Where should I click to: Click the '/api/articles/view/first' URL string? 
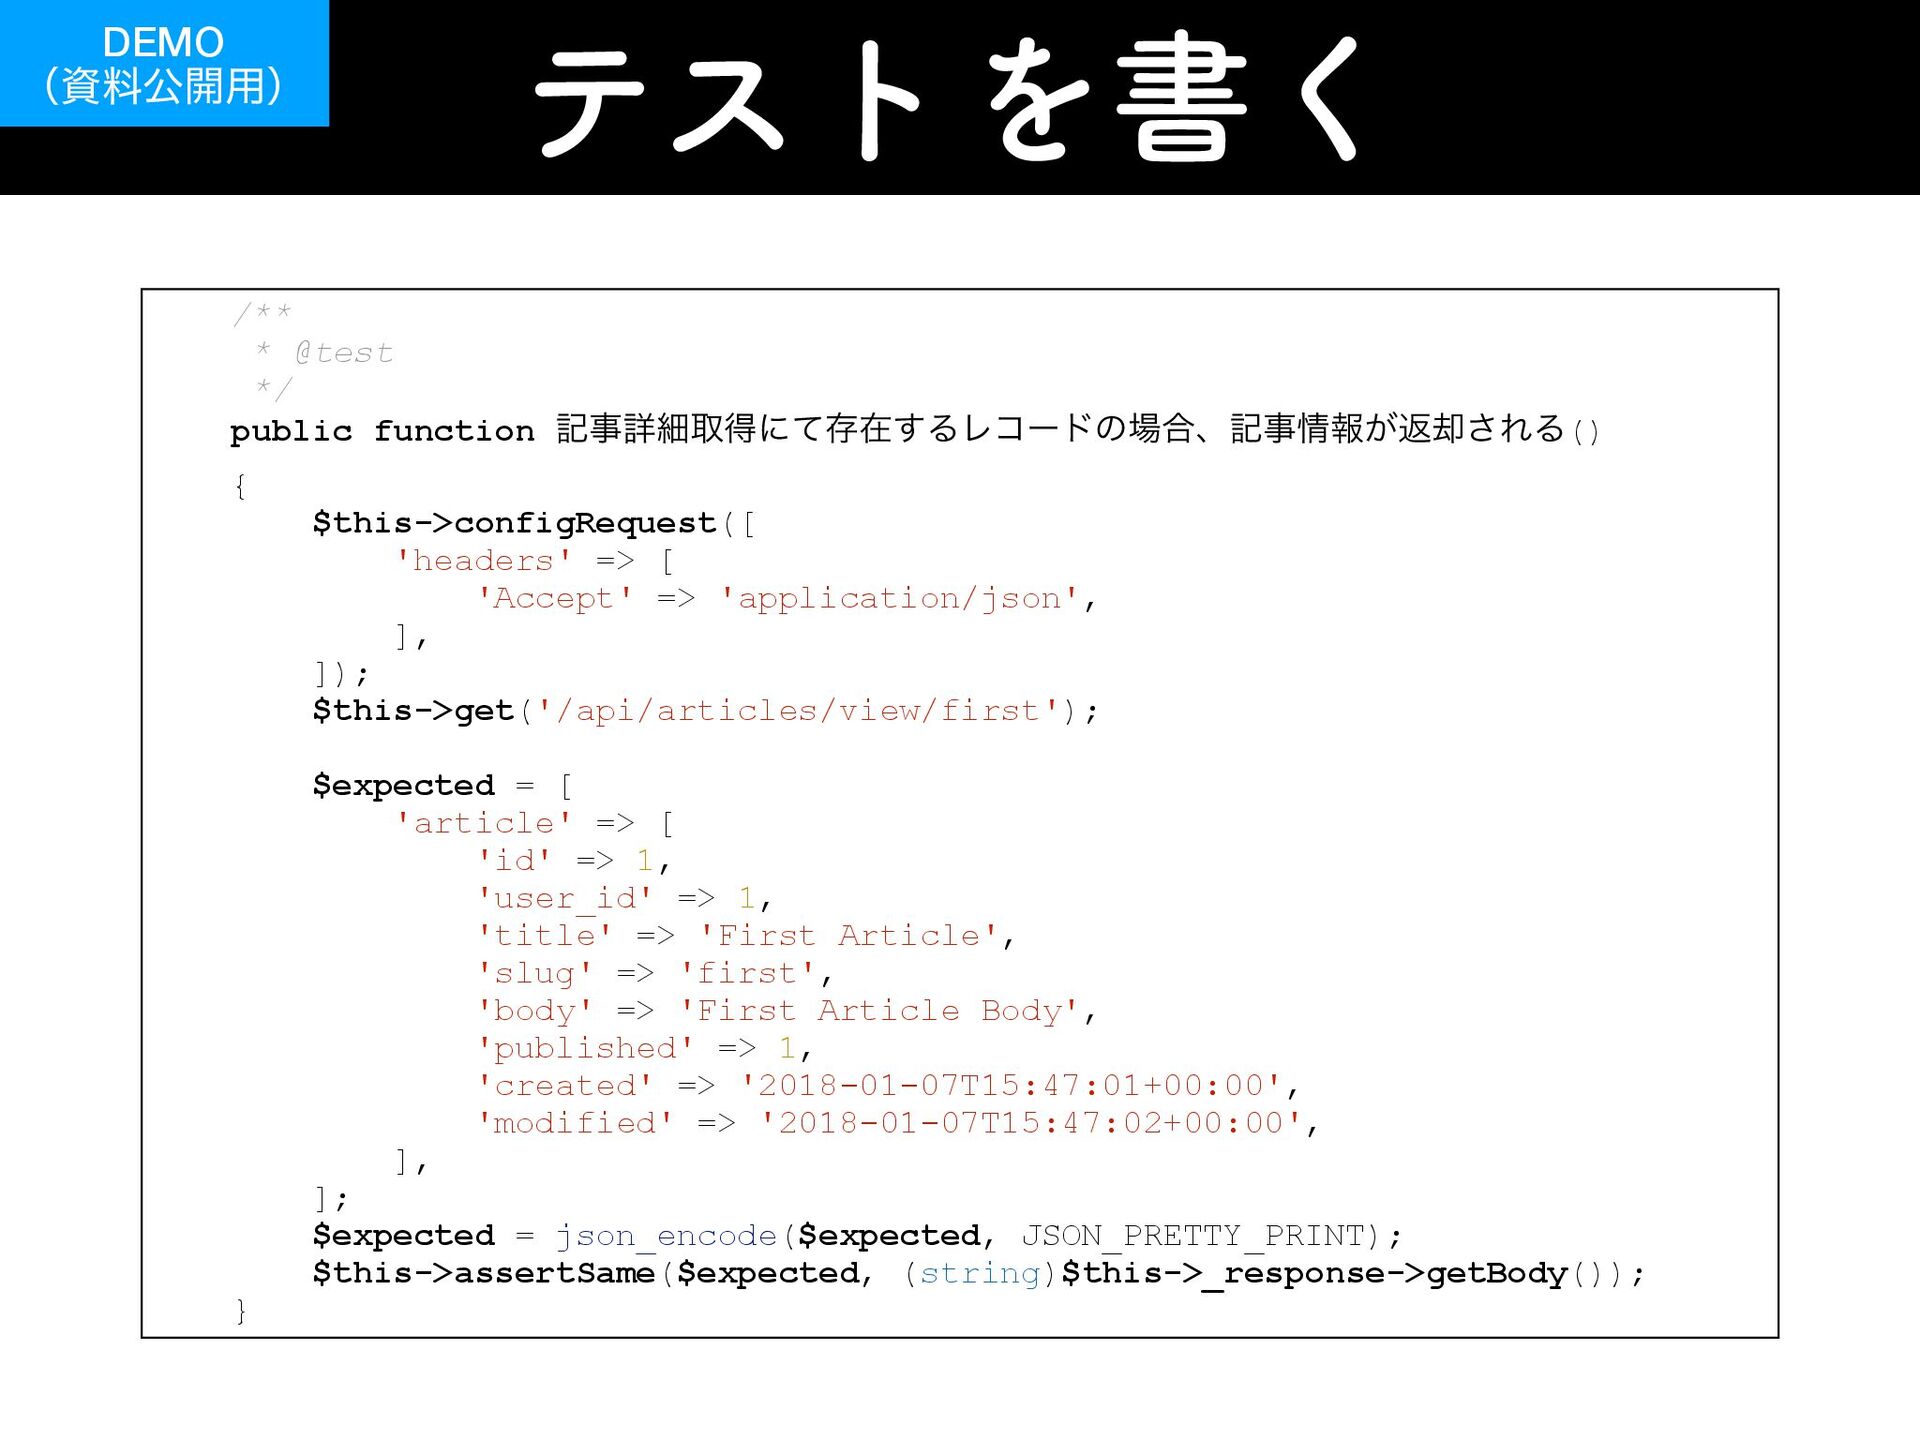[798, 711]
